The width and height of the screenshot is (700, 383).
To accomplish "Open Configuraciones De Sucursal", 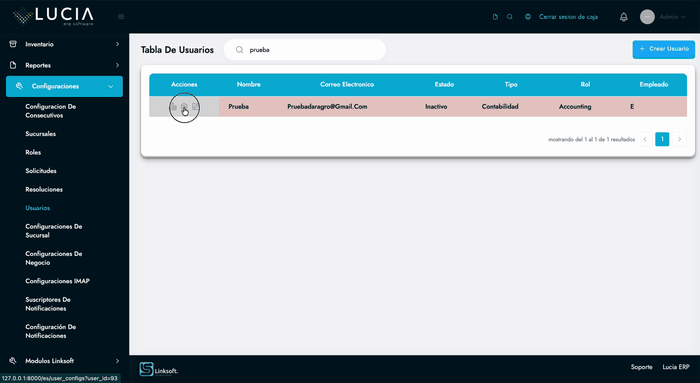I will 54,231.
